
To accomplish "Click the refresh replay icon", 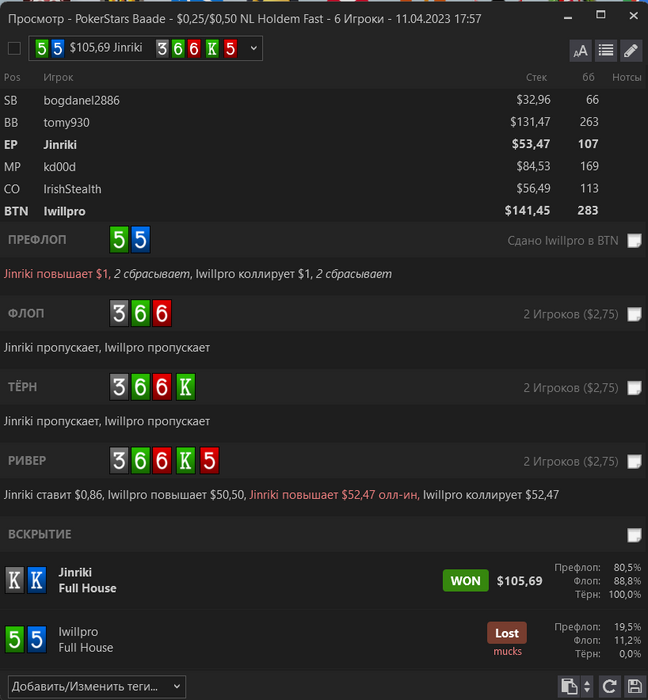I will pyautogui.click(x=610, y=686).
